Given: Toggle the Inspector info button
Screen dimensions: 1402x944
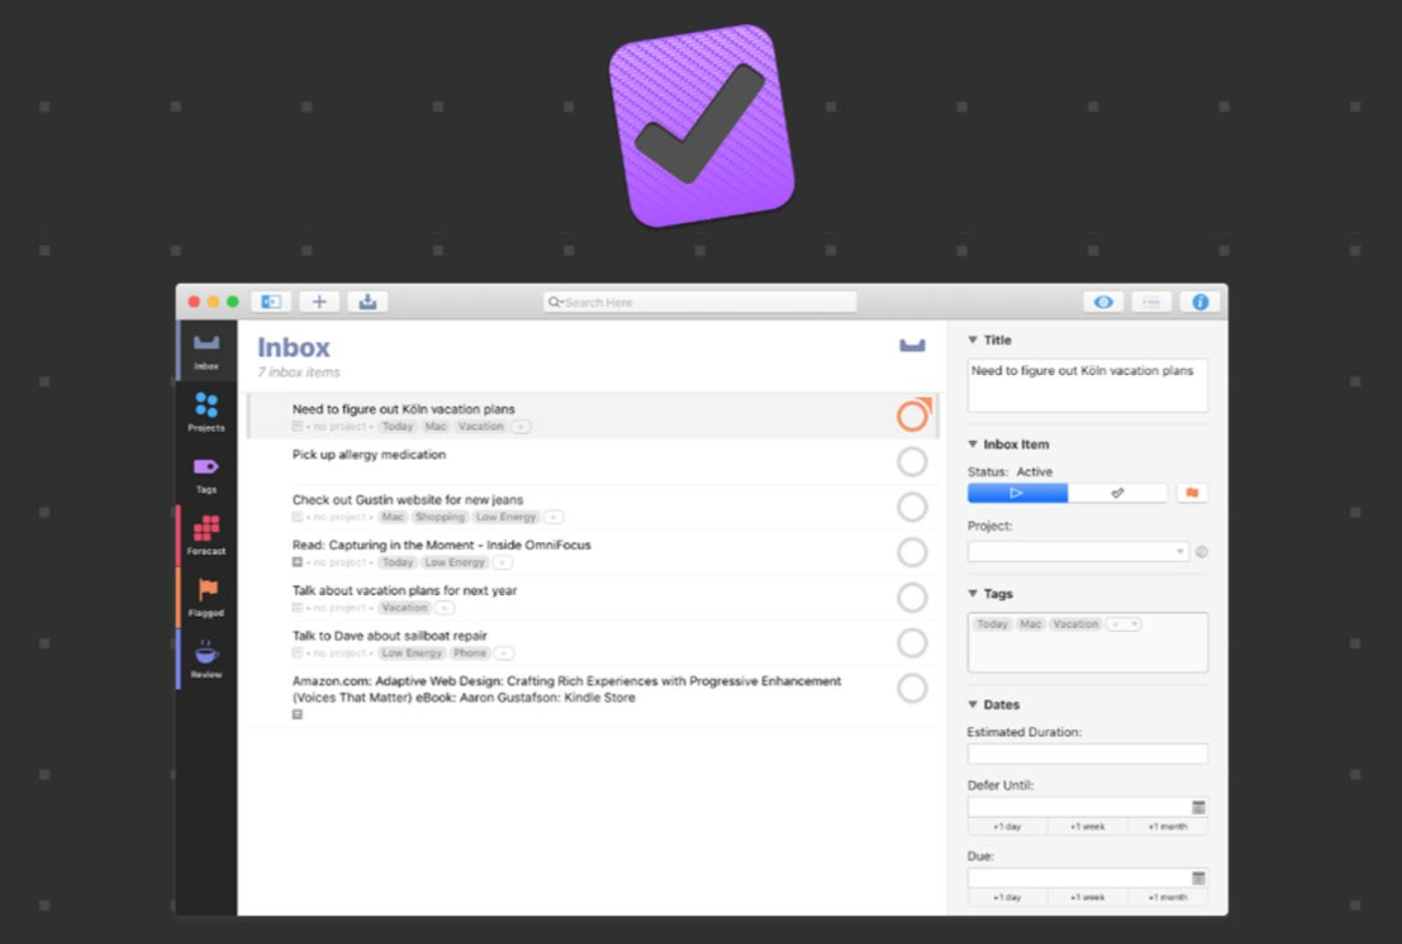Looking at the screenshot, I should [x=1200, y=301].
